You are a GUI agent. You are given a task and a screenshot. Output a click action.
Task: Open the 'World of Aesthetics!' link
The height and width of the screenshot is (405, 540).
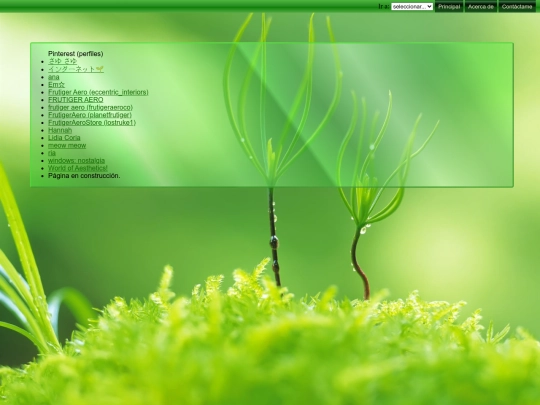point(78,168)
